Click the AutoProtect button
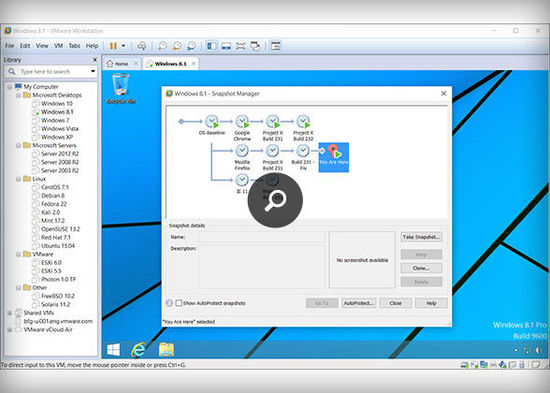550x393 pixels. click(x=359, y=303)
